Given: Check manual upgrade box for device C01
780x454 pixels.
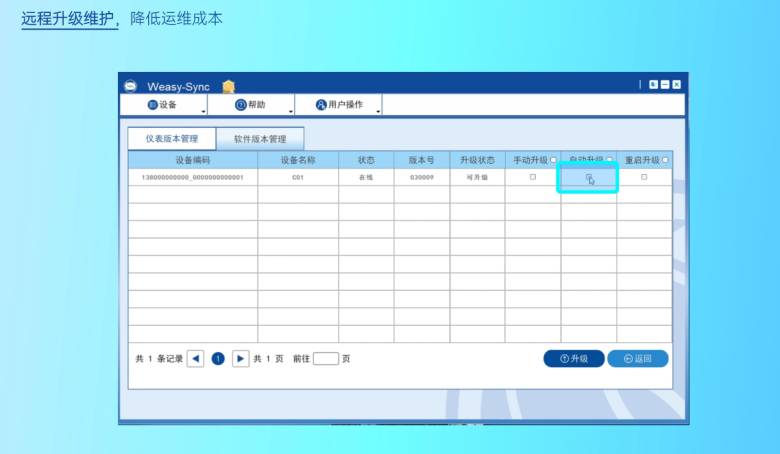Looking at the screenshot, I should [x=532, y=177].
